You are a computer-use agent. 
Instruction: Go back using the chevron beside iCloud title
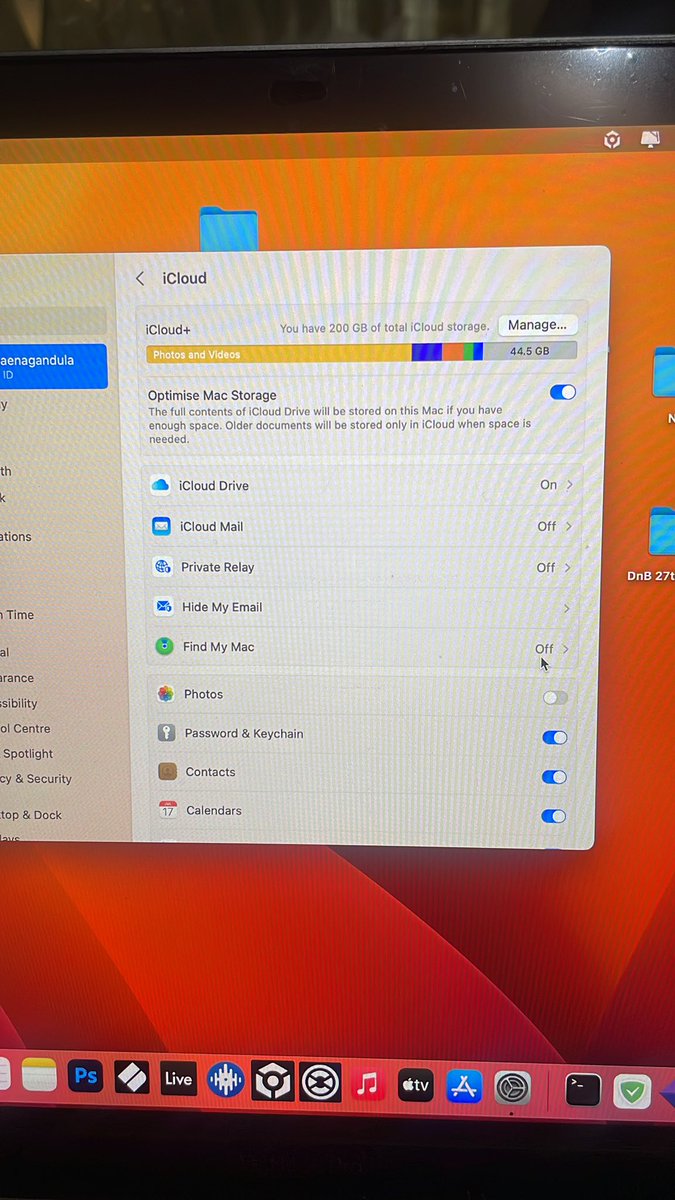[x=140, y=279]
